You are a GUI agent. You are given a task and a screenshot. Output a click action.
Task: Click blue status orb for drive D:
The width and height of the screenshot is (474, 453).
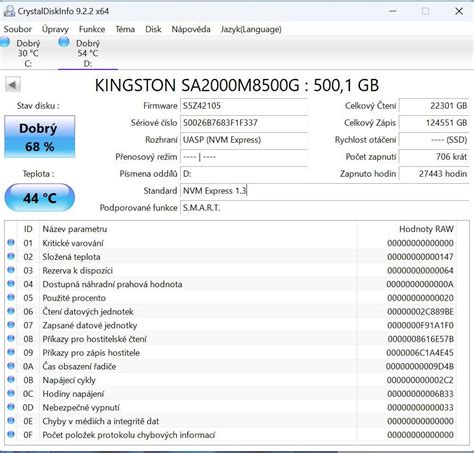click(64, 42)
